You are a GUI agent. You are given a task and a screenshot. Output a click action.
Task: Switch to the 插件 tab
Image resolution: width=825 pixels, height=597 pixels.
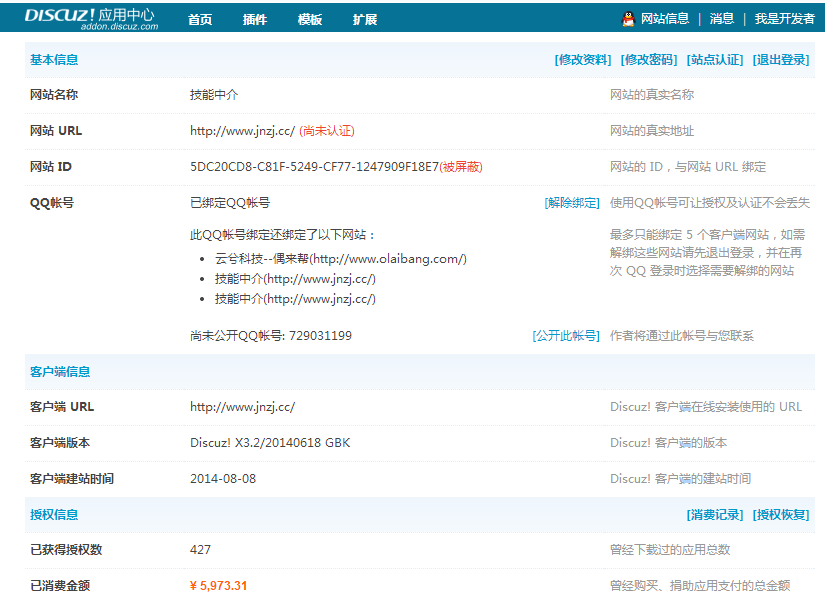click(x=254, y=18)
